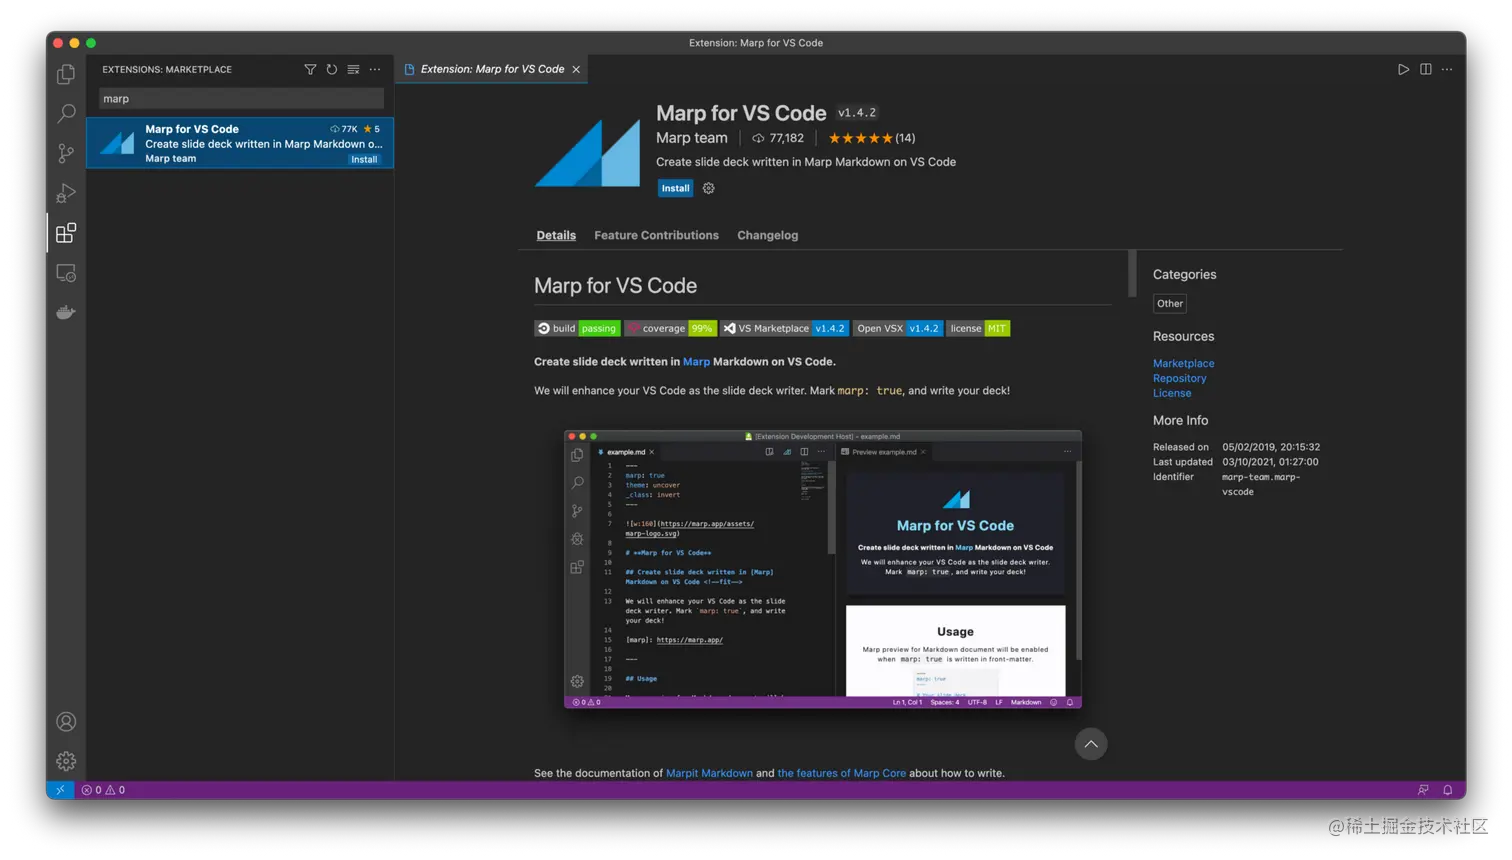
Task: Click the filter extensions icon
Action: 310,69
